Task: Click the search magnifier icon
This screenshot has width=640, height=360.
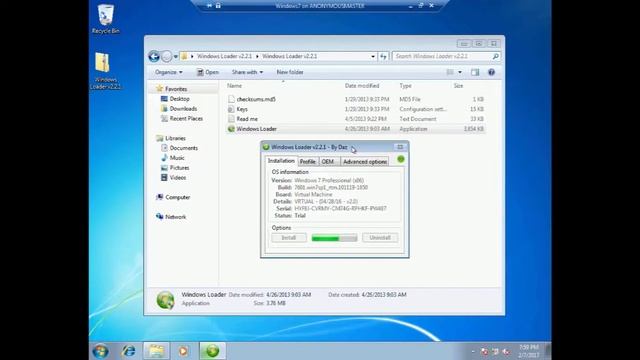Action: (495, 56)
